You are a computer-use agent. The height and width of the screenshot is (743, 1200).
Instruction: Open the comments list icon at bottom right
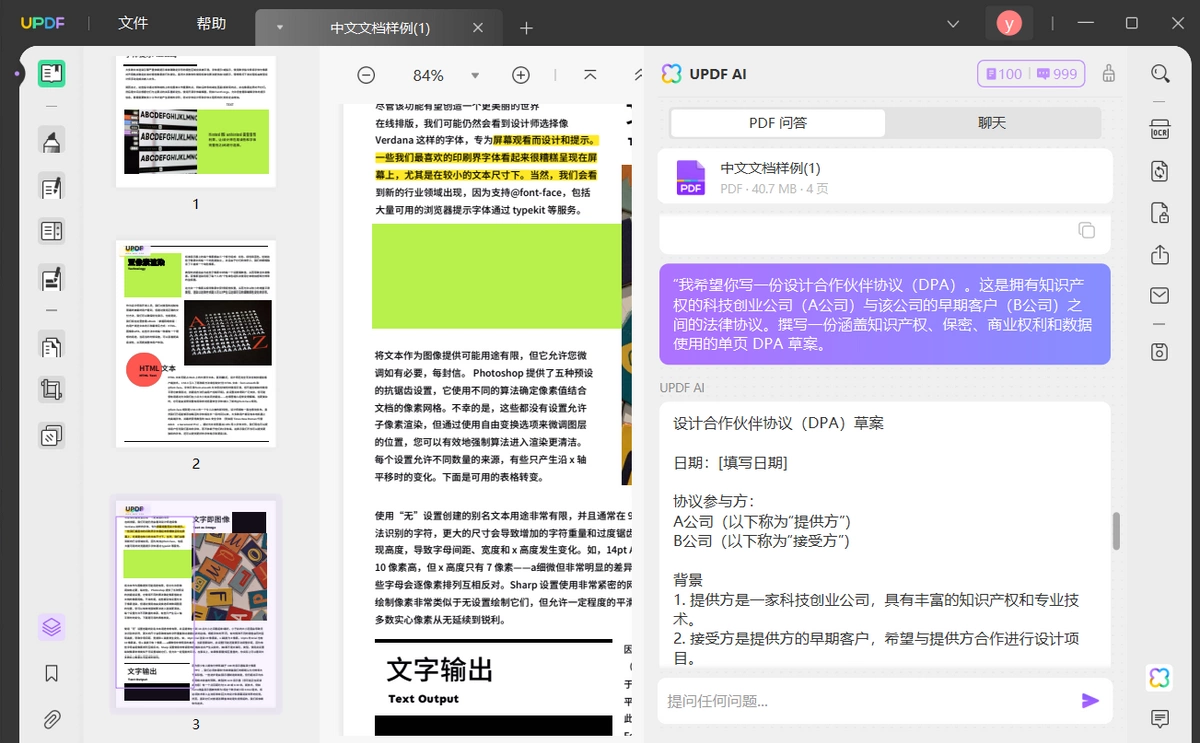pyautogui.click(x=1160, y=719)
